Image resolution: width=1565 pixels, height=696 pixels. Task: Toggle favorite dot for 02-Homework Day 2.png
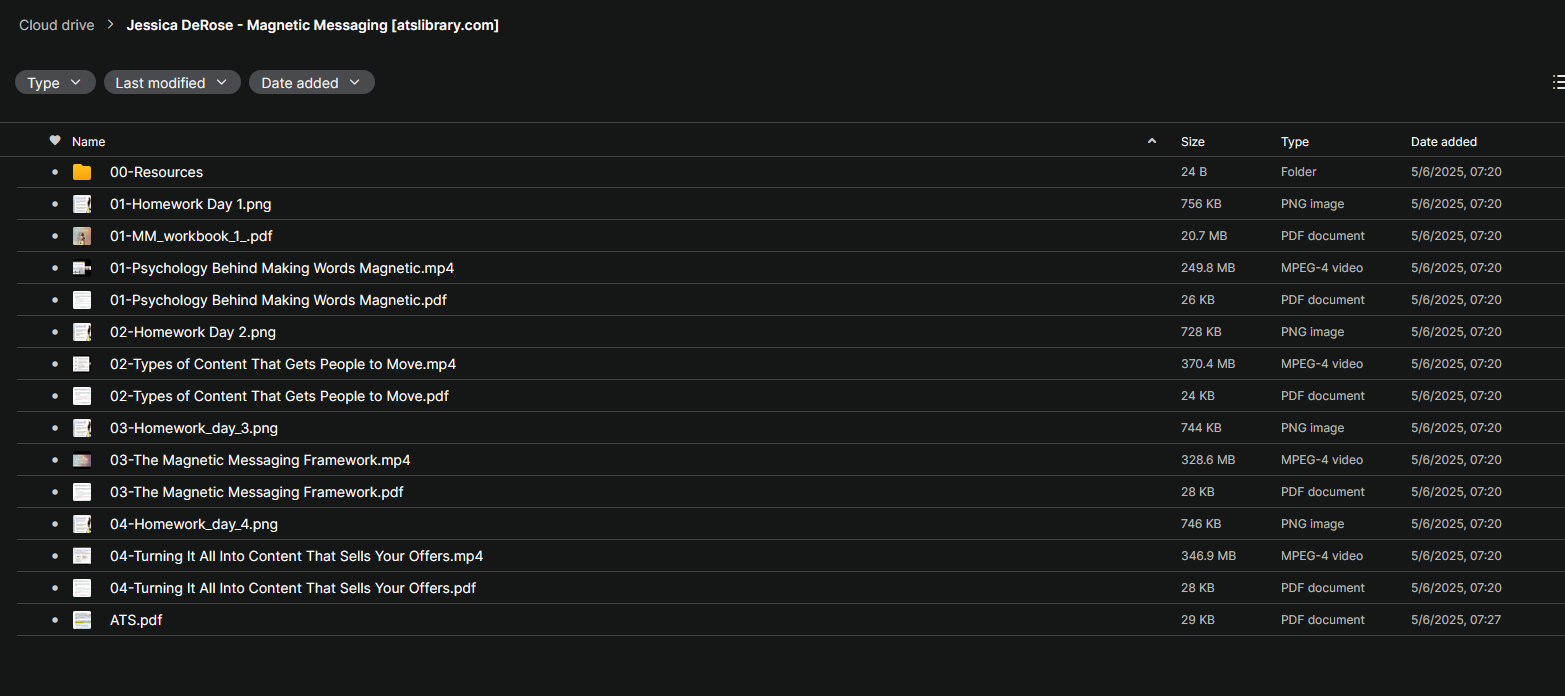pyautogui.click(x=55, y=332)
